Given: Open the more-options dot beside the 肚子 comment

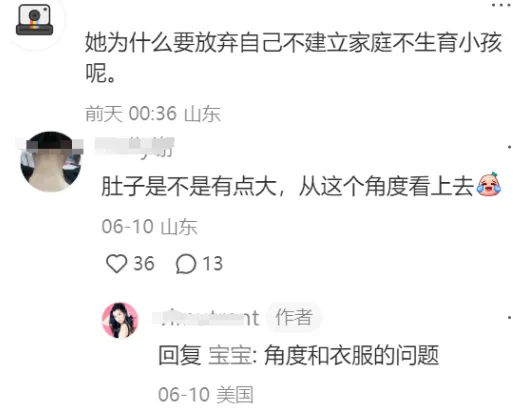Looking at the screenshot, I should (x=510, y=147).
